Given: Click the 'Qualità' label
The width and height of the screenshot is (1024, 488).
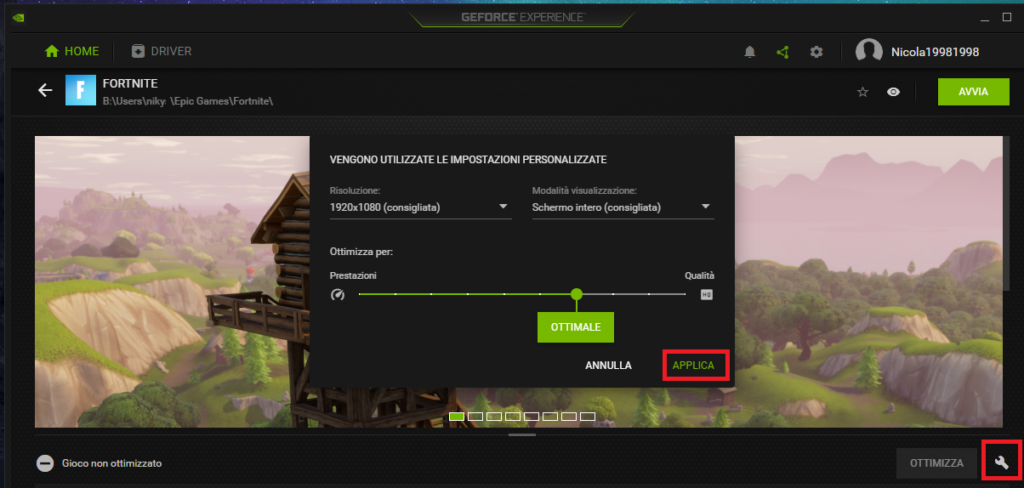Looking at the screenshot, I should tap(699, 276).
